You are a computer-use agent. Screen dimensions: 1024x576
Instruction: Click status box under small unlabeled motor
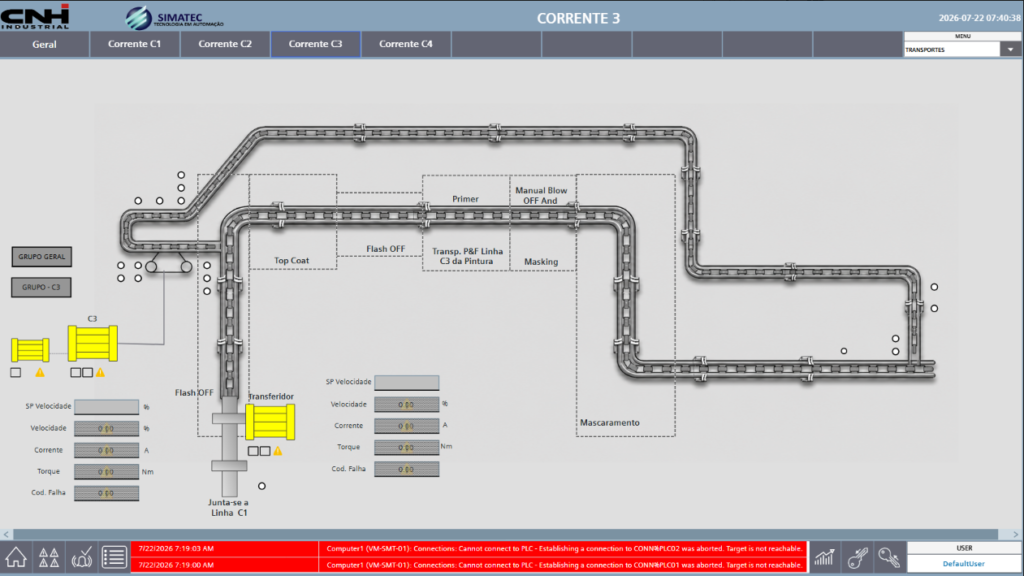coord(16,372)
